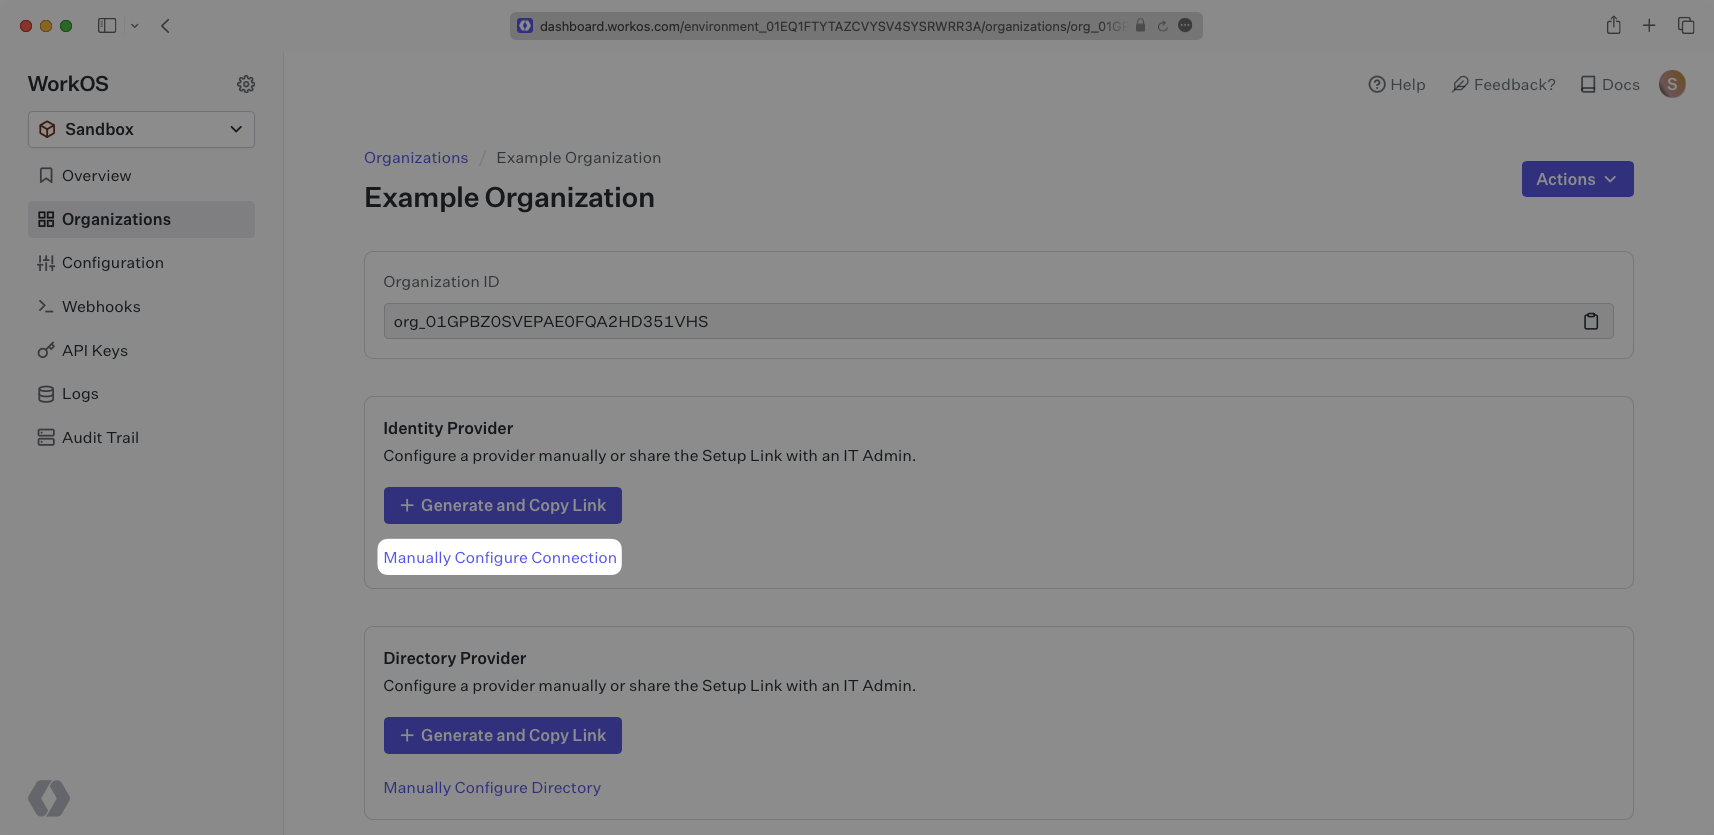
Task: Go back using the browser back arrow
Action: pos(166,26)
